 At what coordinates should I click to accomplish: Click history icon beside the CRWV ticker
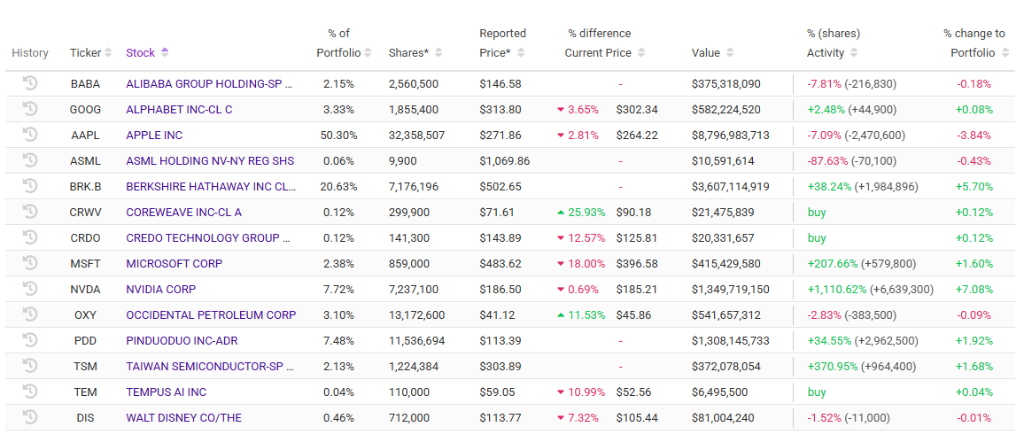click(30, 211)
